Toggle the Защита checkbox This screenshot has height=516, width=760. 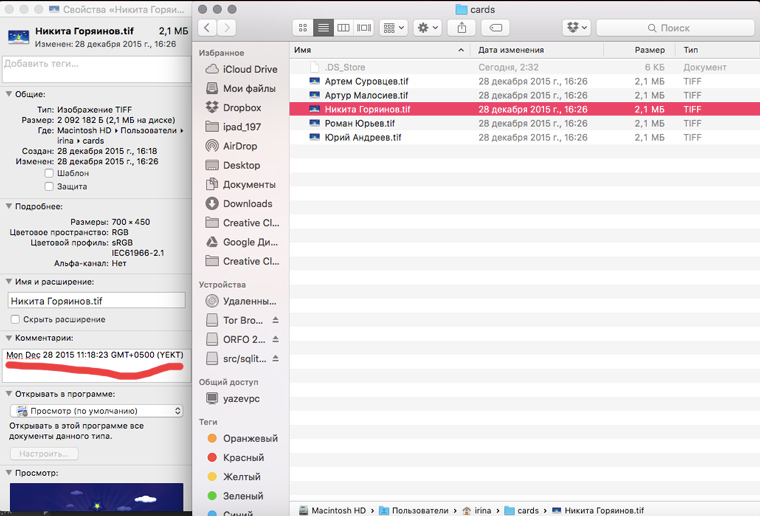coord(49,186)
